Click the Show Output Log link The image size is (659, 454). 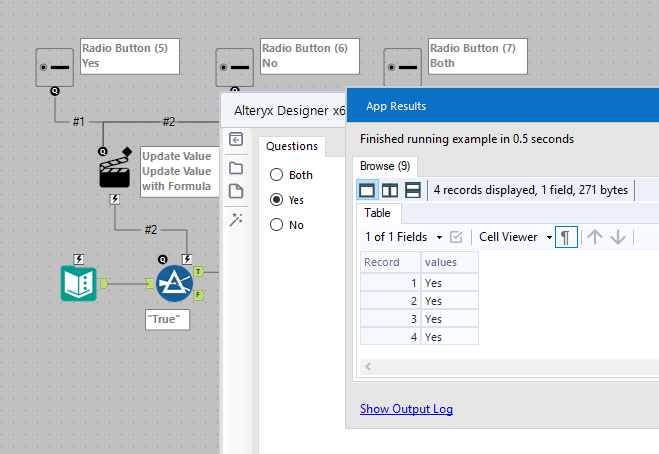(406, 409)
